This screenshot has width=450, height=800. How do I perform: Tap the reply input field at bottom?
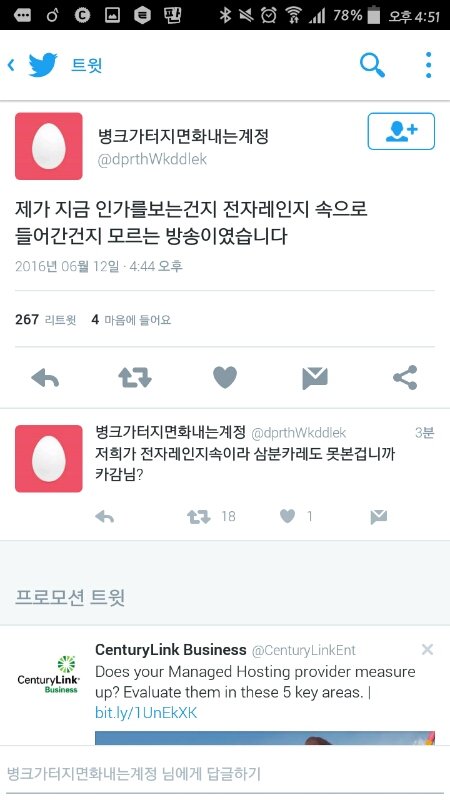[x=225, y=773]
